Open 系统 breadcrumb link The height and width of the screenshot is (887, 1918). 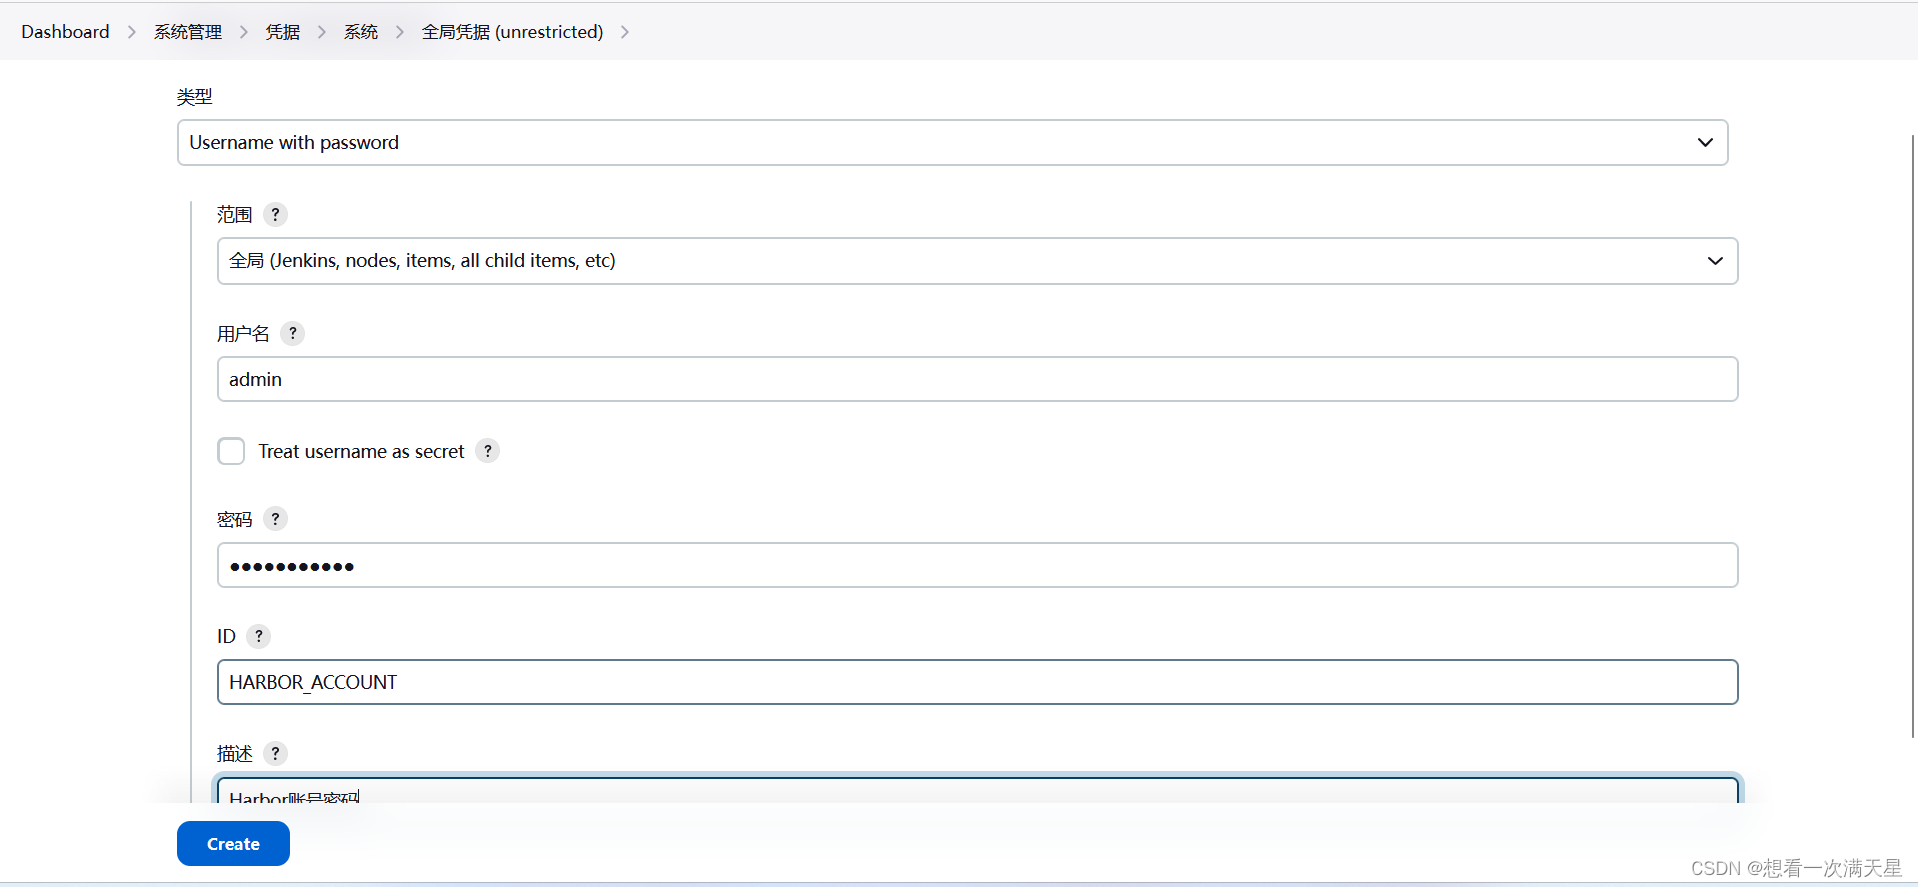360,32
